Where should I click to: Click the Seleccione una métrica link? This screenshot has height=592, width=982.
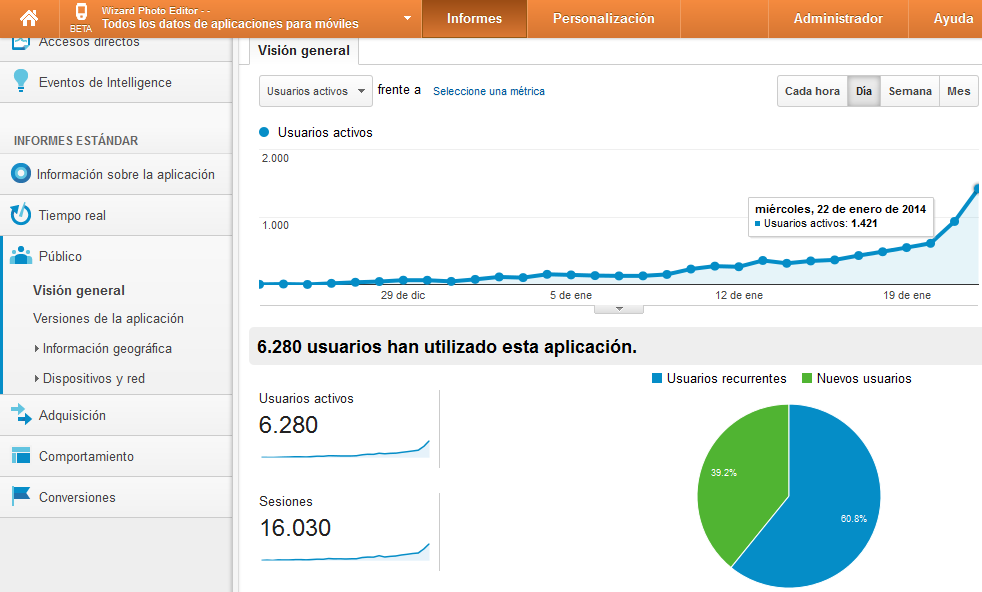click(489, 91)
